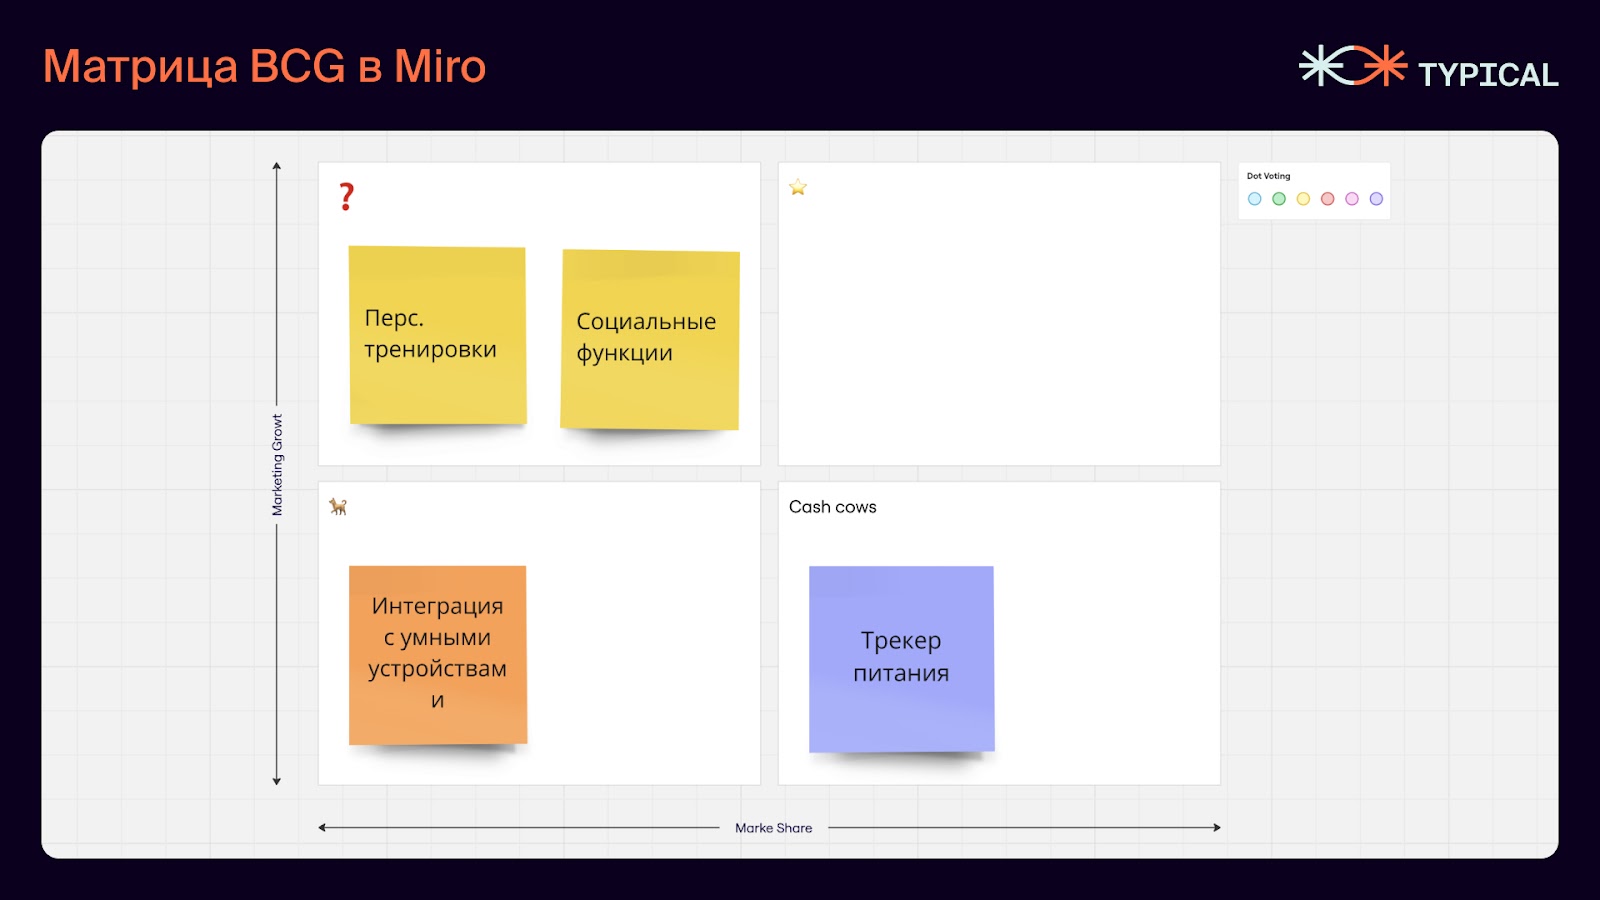Click the 'Матрица BCG в Miro' heading
Screen dimensions: 1600x900
click(x=264, y=67)
